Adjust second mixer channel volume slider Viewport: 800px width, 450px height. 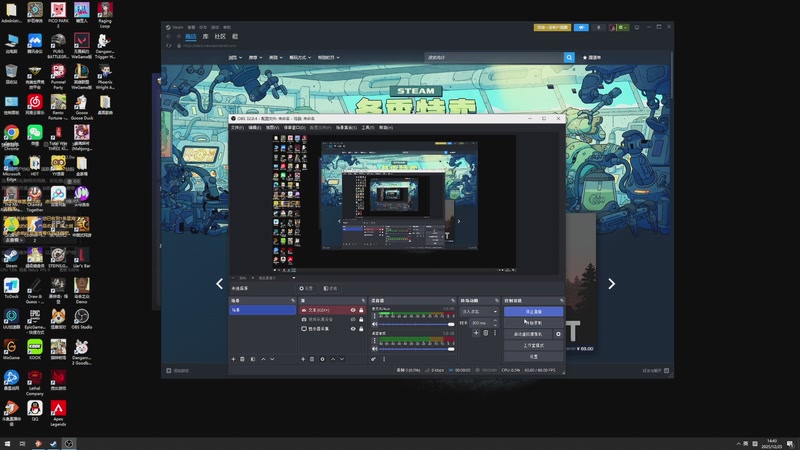[416, 349]
